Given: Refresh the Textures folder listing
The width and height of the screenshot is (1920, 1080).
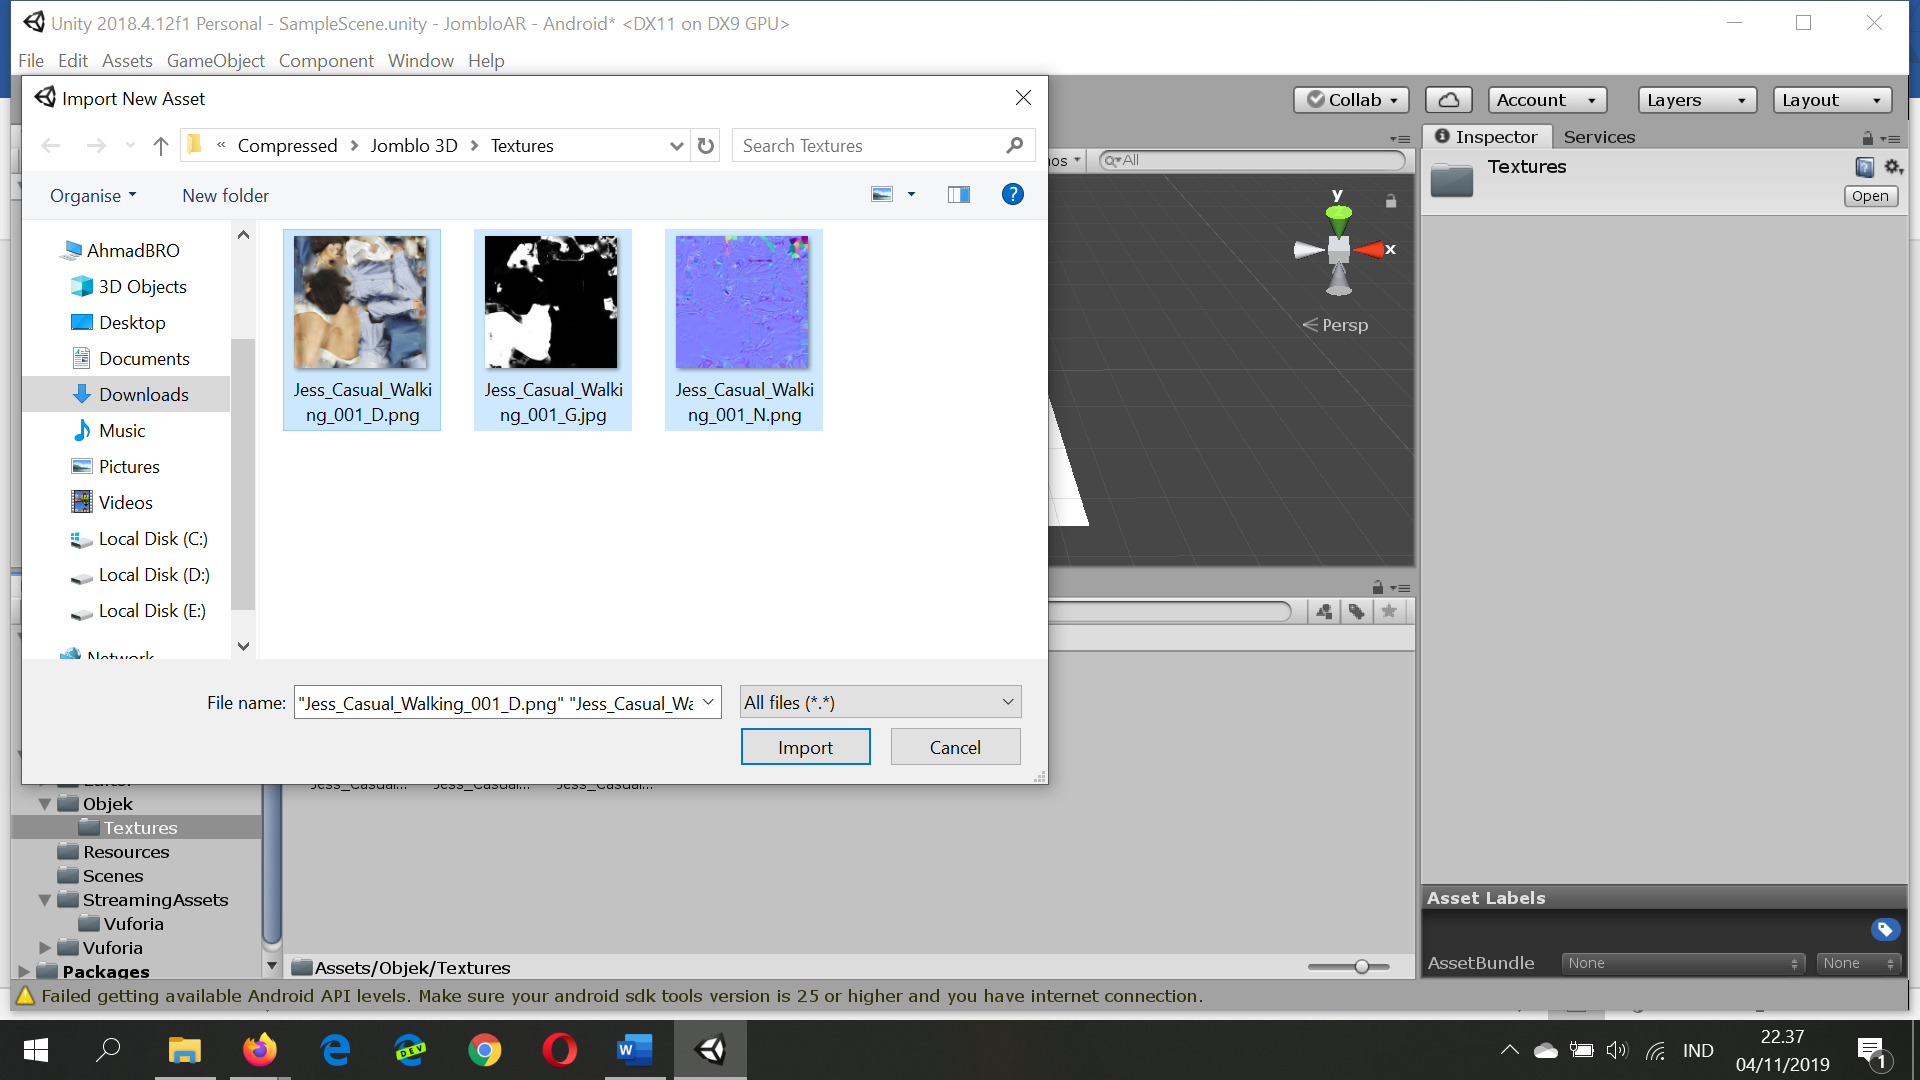Looking at the screenshot, I should (706, 146).
